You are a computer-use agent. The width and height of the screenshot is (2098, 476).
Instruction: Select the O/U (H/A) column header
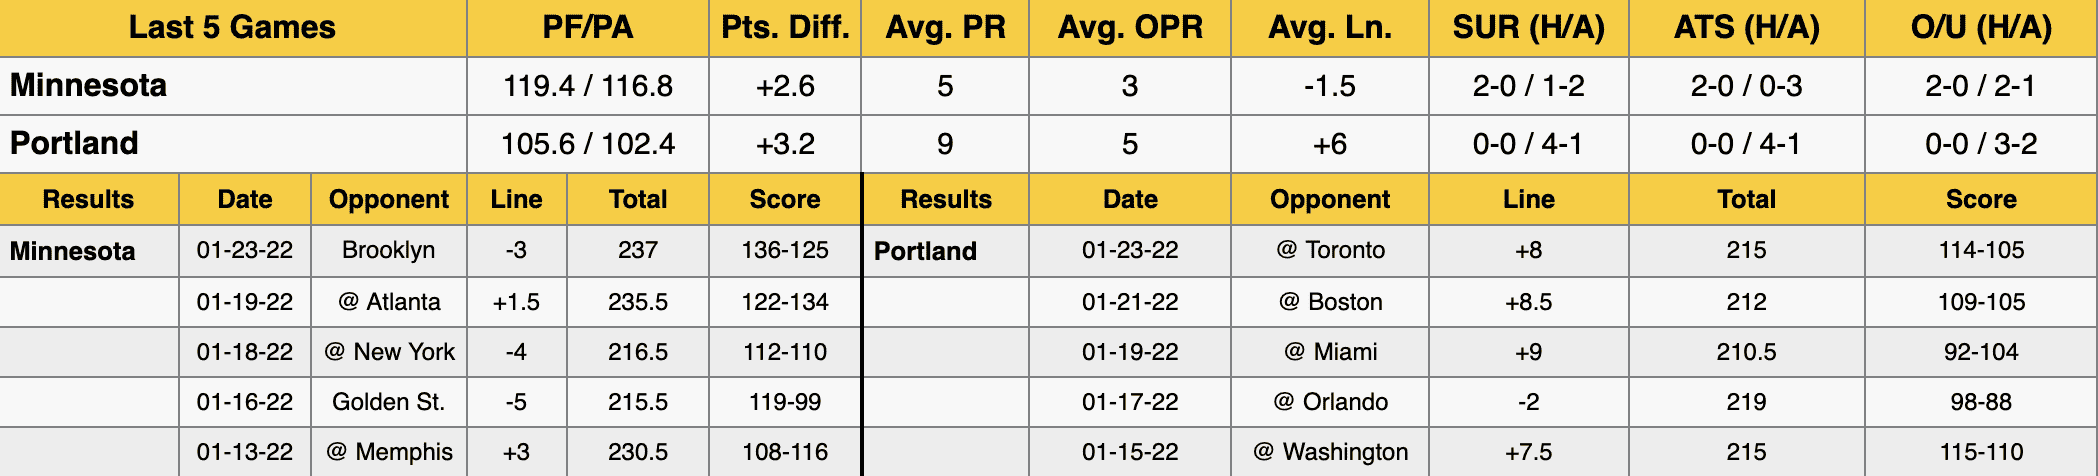1981,28
